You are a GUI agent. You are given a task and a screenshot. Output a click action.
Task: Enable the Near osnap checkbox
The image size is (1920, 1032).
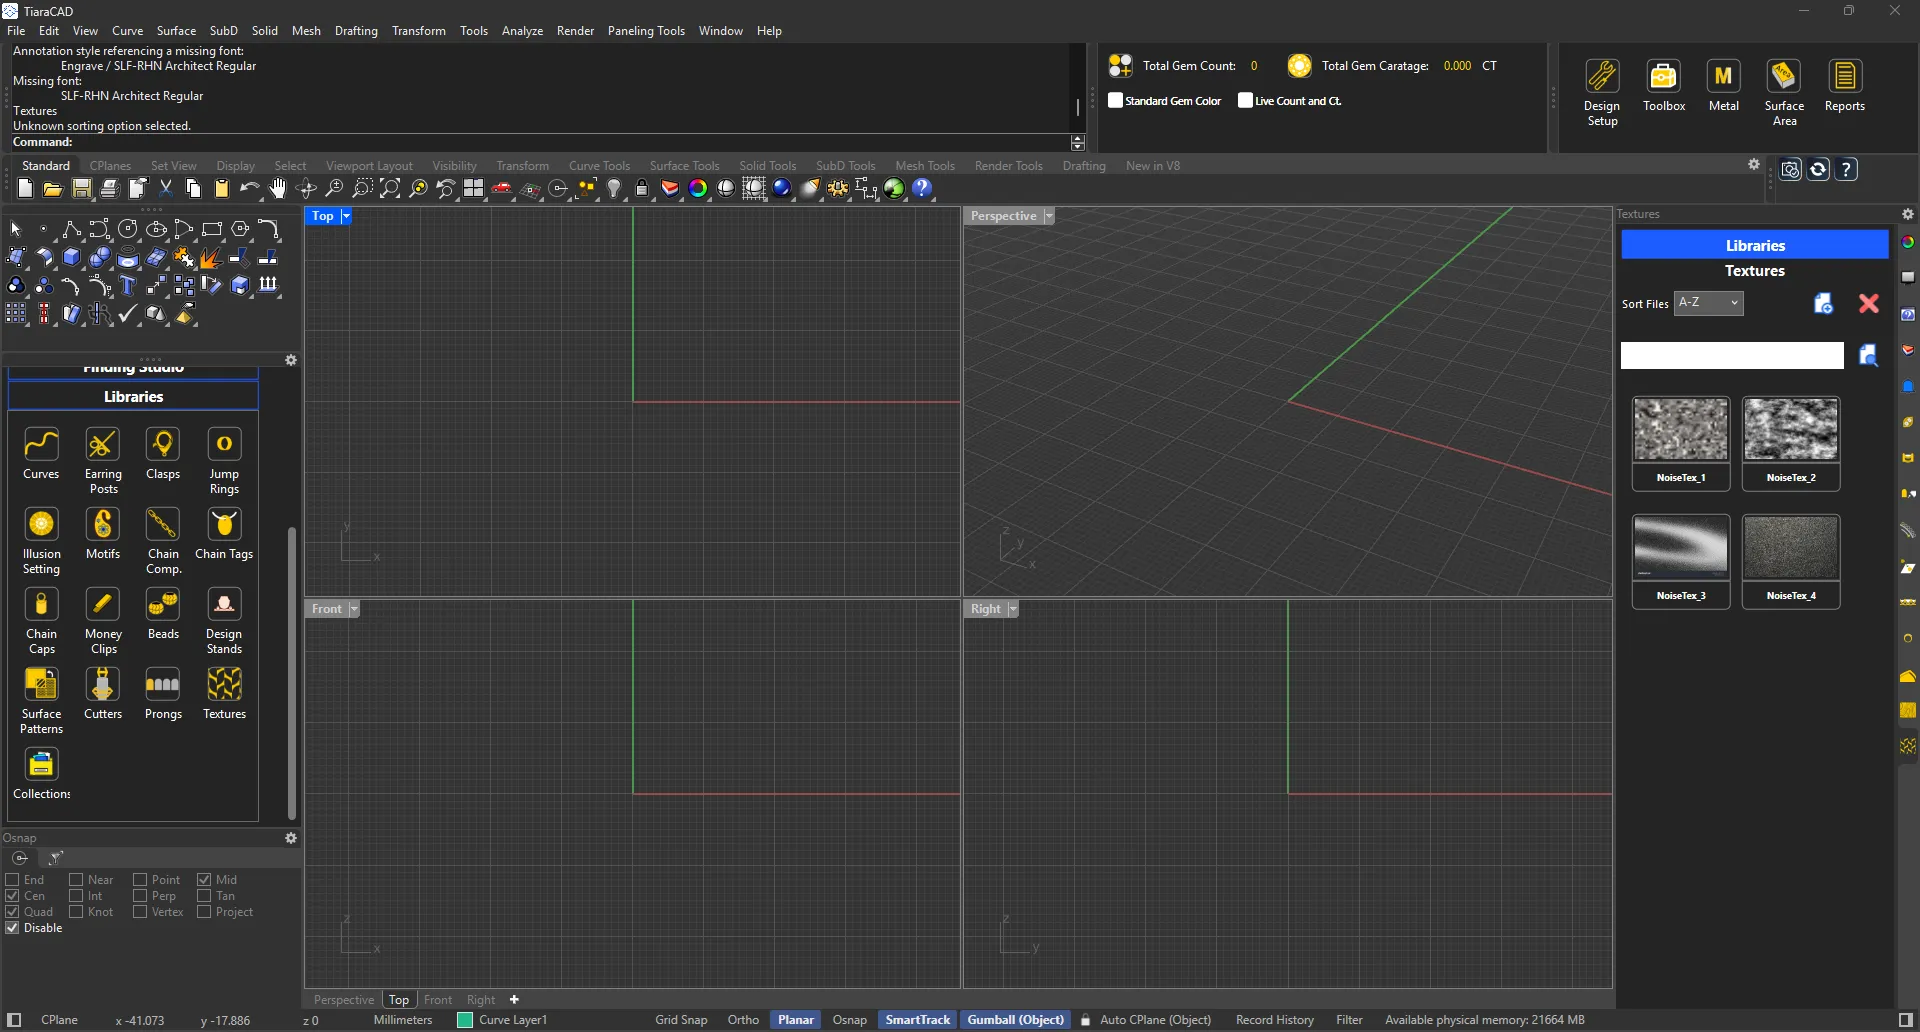click(x=76, y=880)
